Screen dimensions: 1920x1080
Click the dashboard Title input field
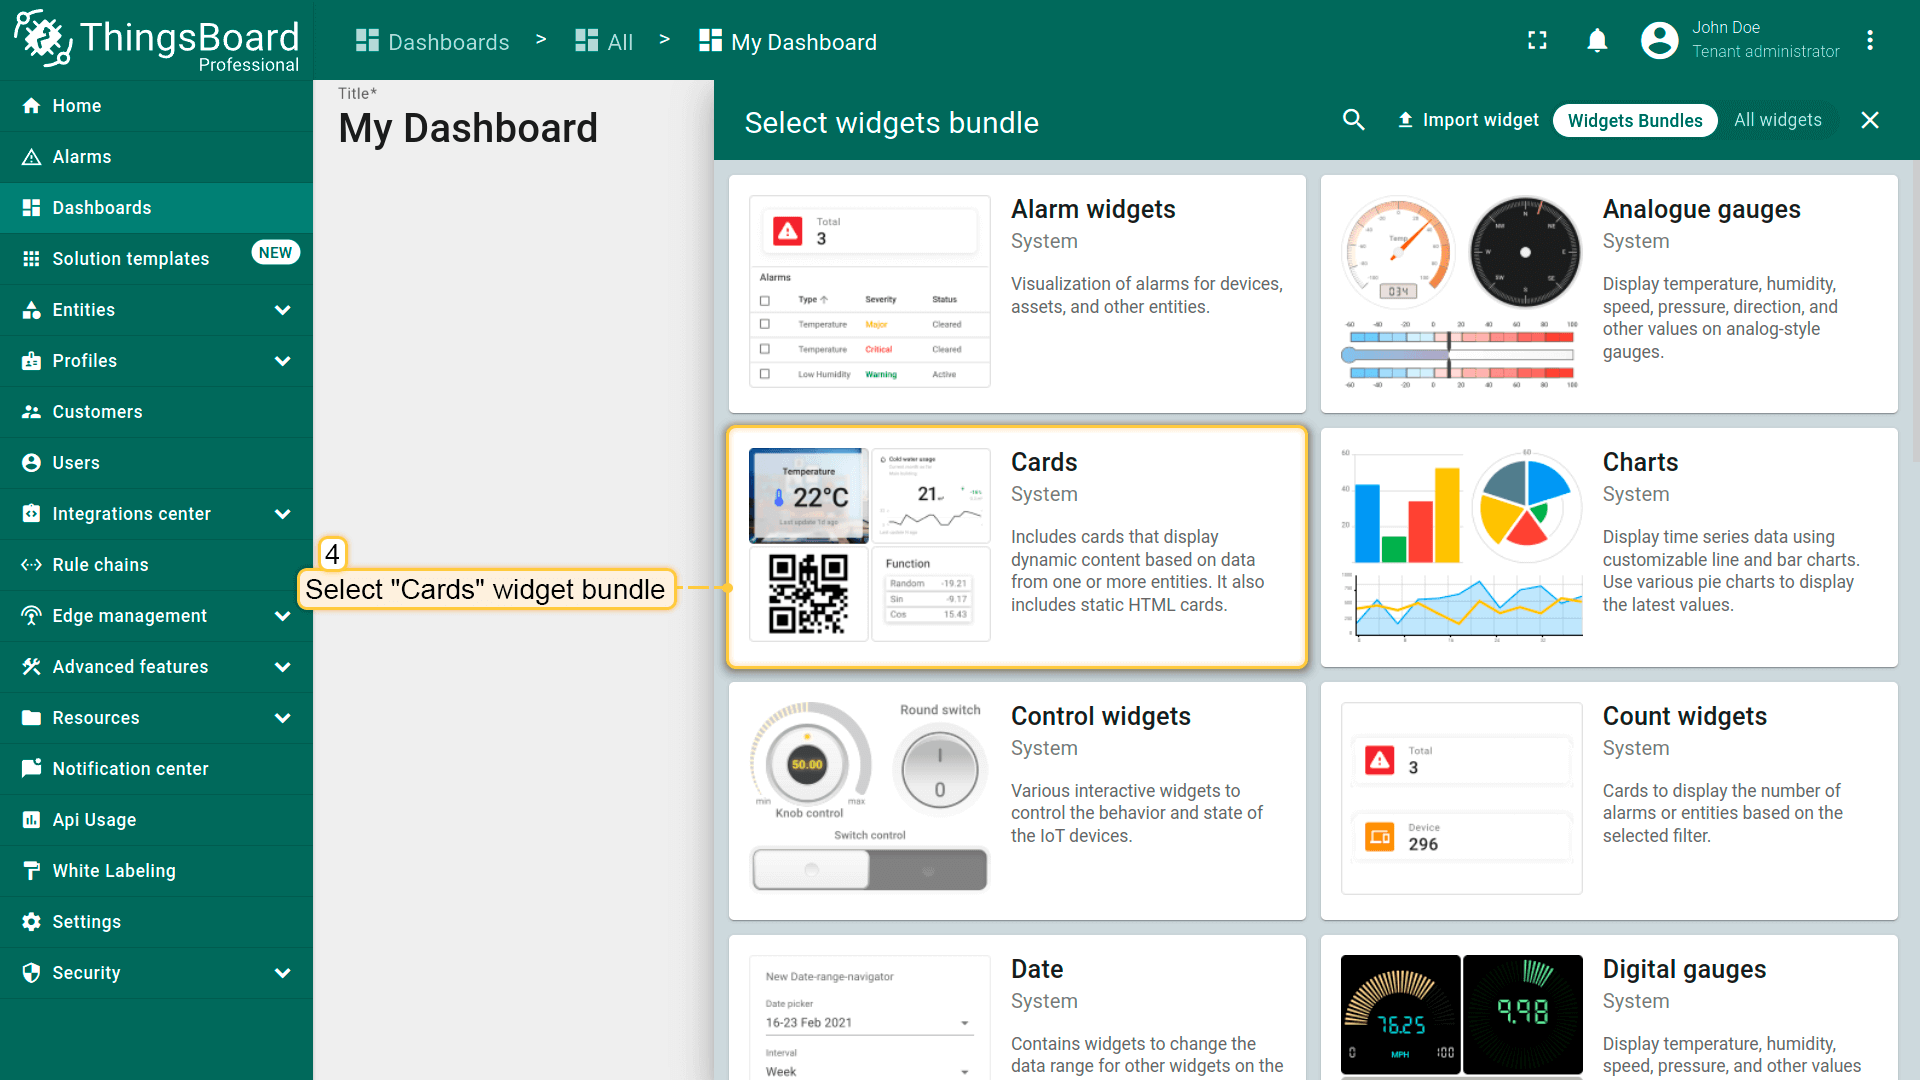tap(468, 128)
